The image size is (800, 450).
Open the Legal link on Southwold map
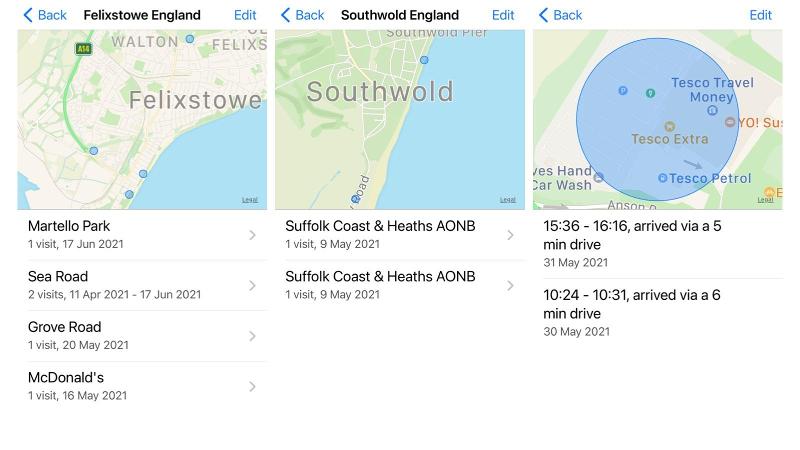pyautogui.click(x=508, y=200)
